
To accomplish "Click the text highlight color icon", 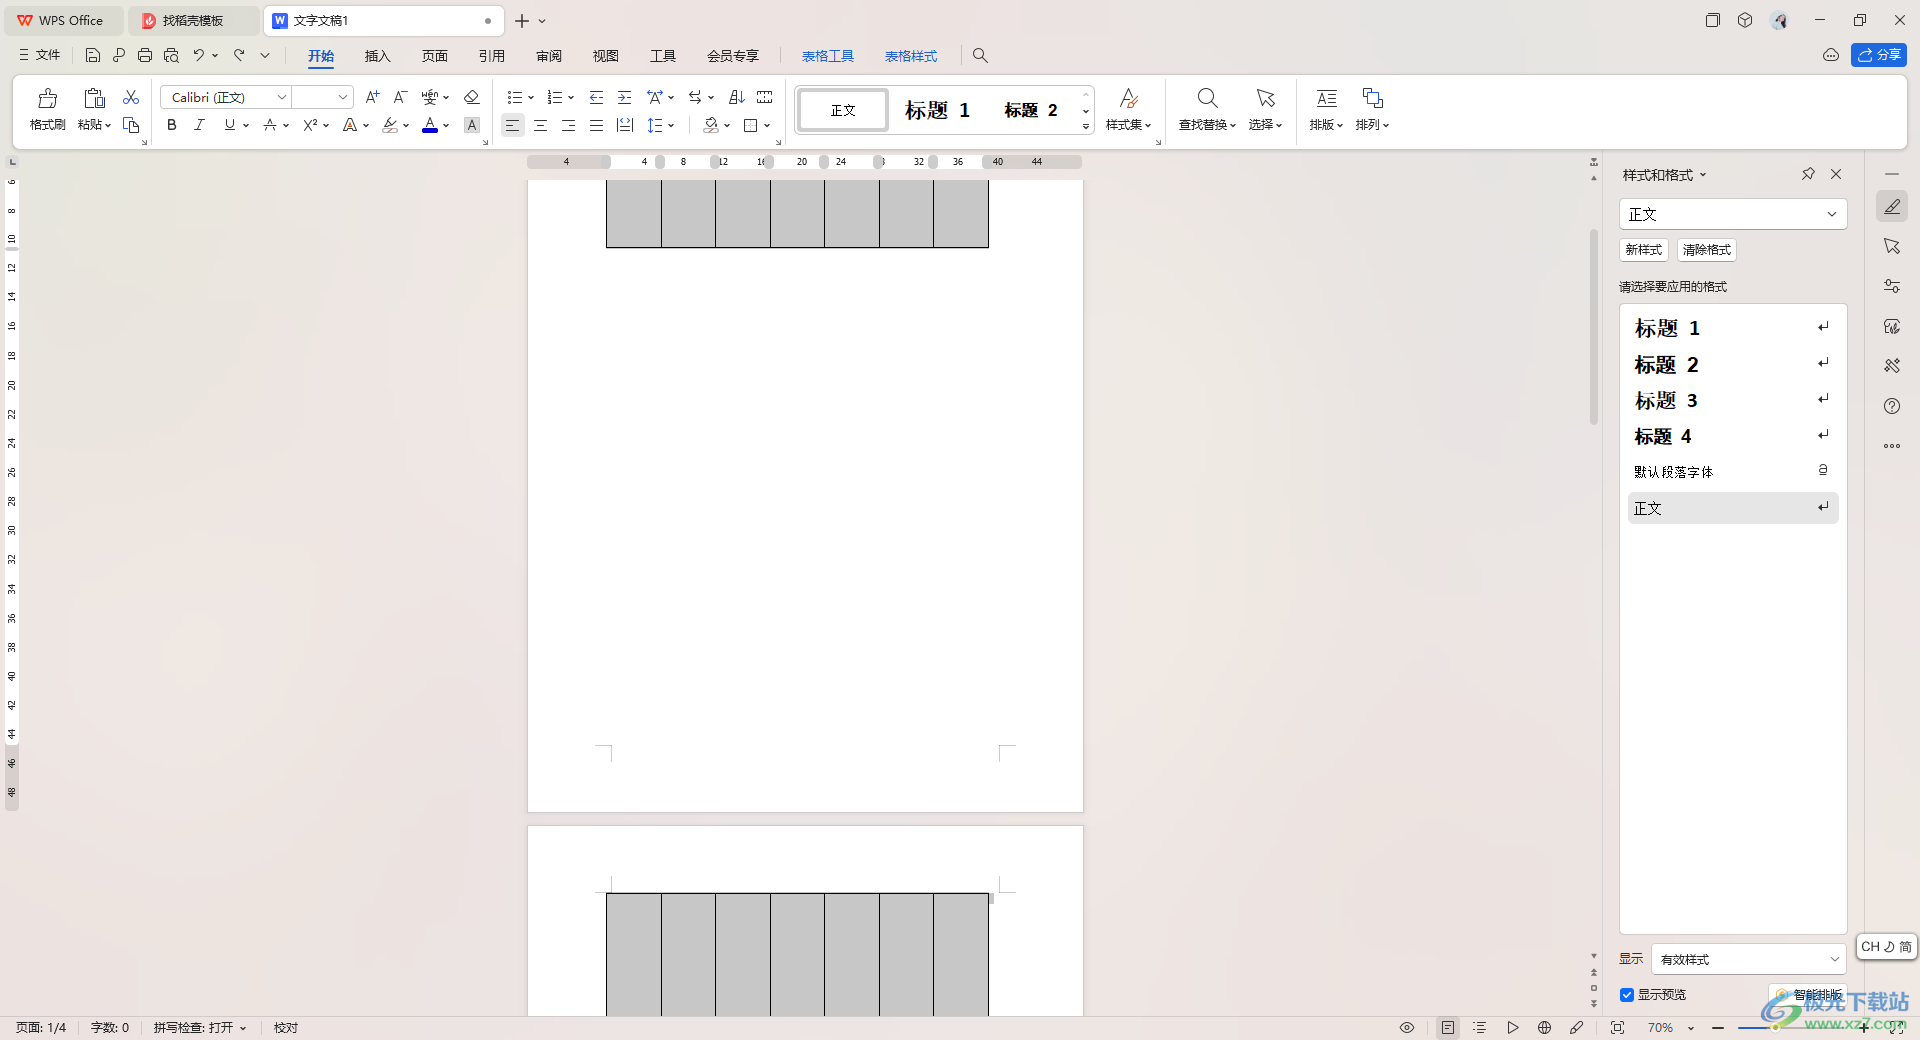I will click(390, 125).
